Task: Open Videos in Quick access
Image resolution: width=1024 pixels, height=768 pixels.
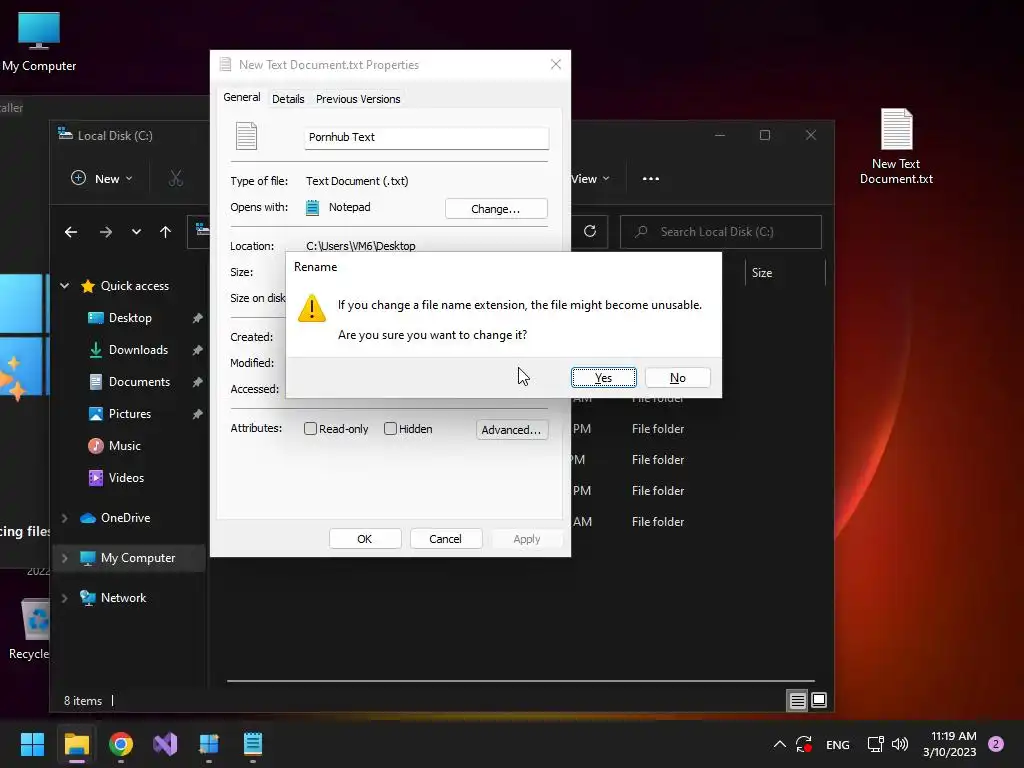Action: (x=126, y=478)
